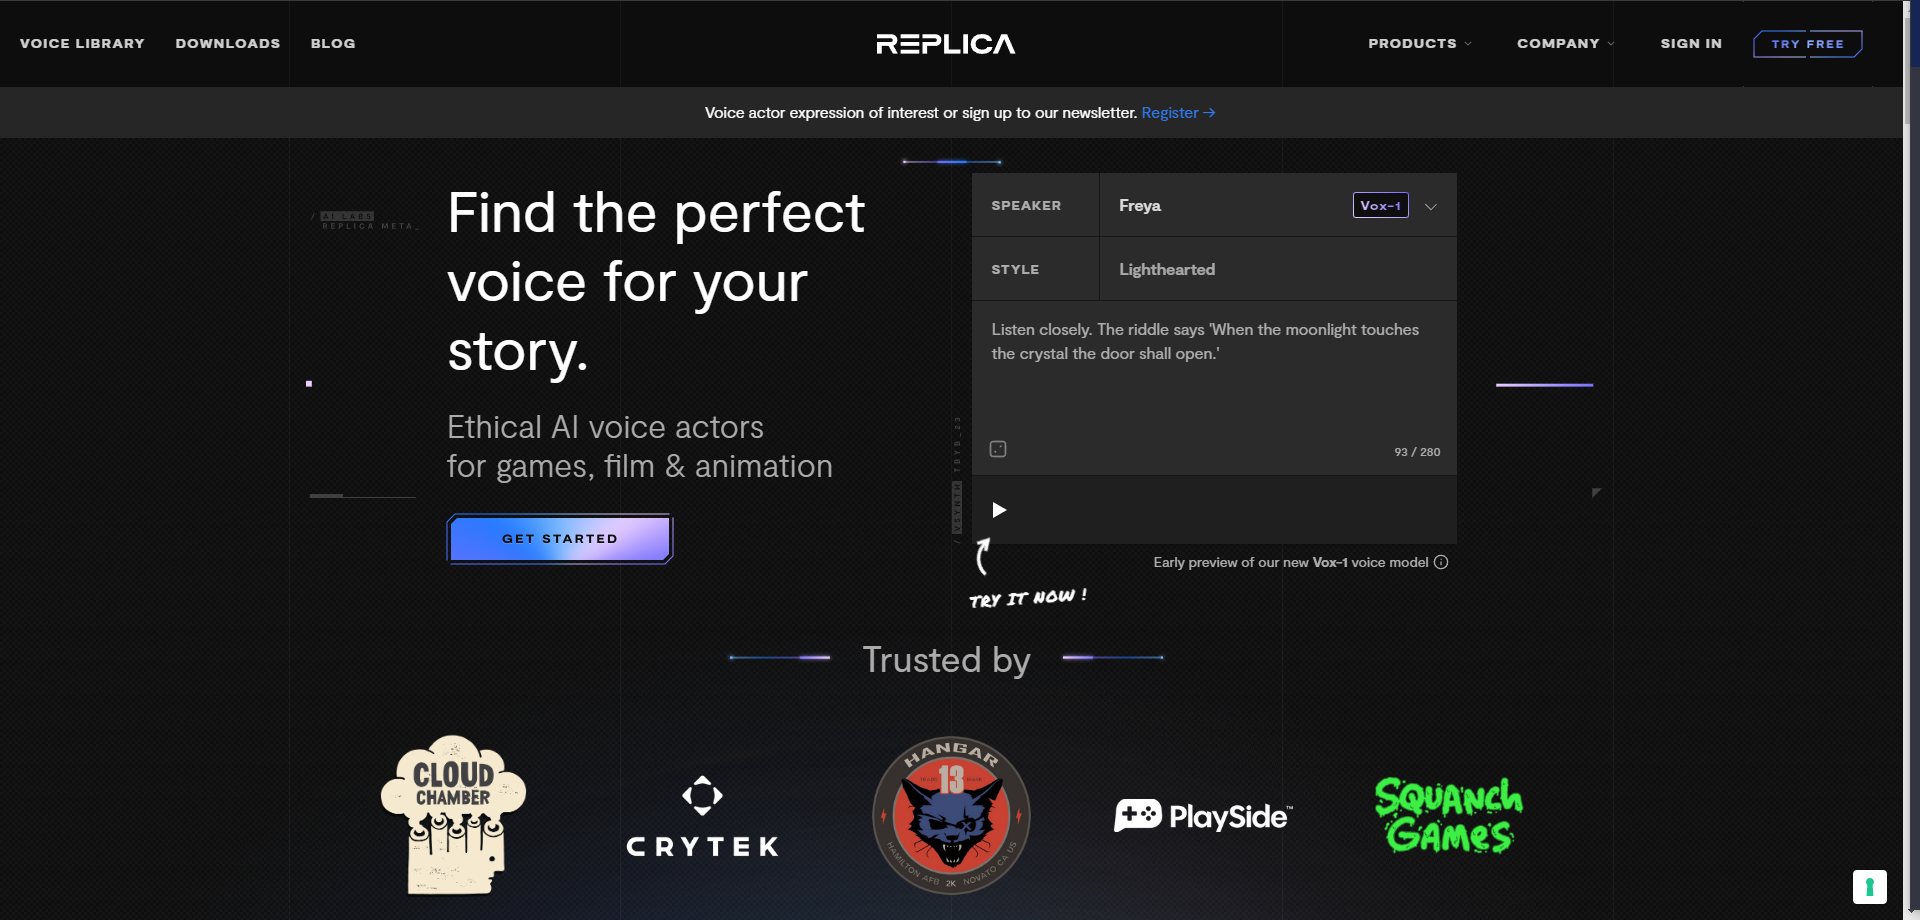The width and height of the screenshot is (1920, 920).
Task: Click the Cloud Chamber logo
Action: coord(454,815)
